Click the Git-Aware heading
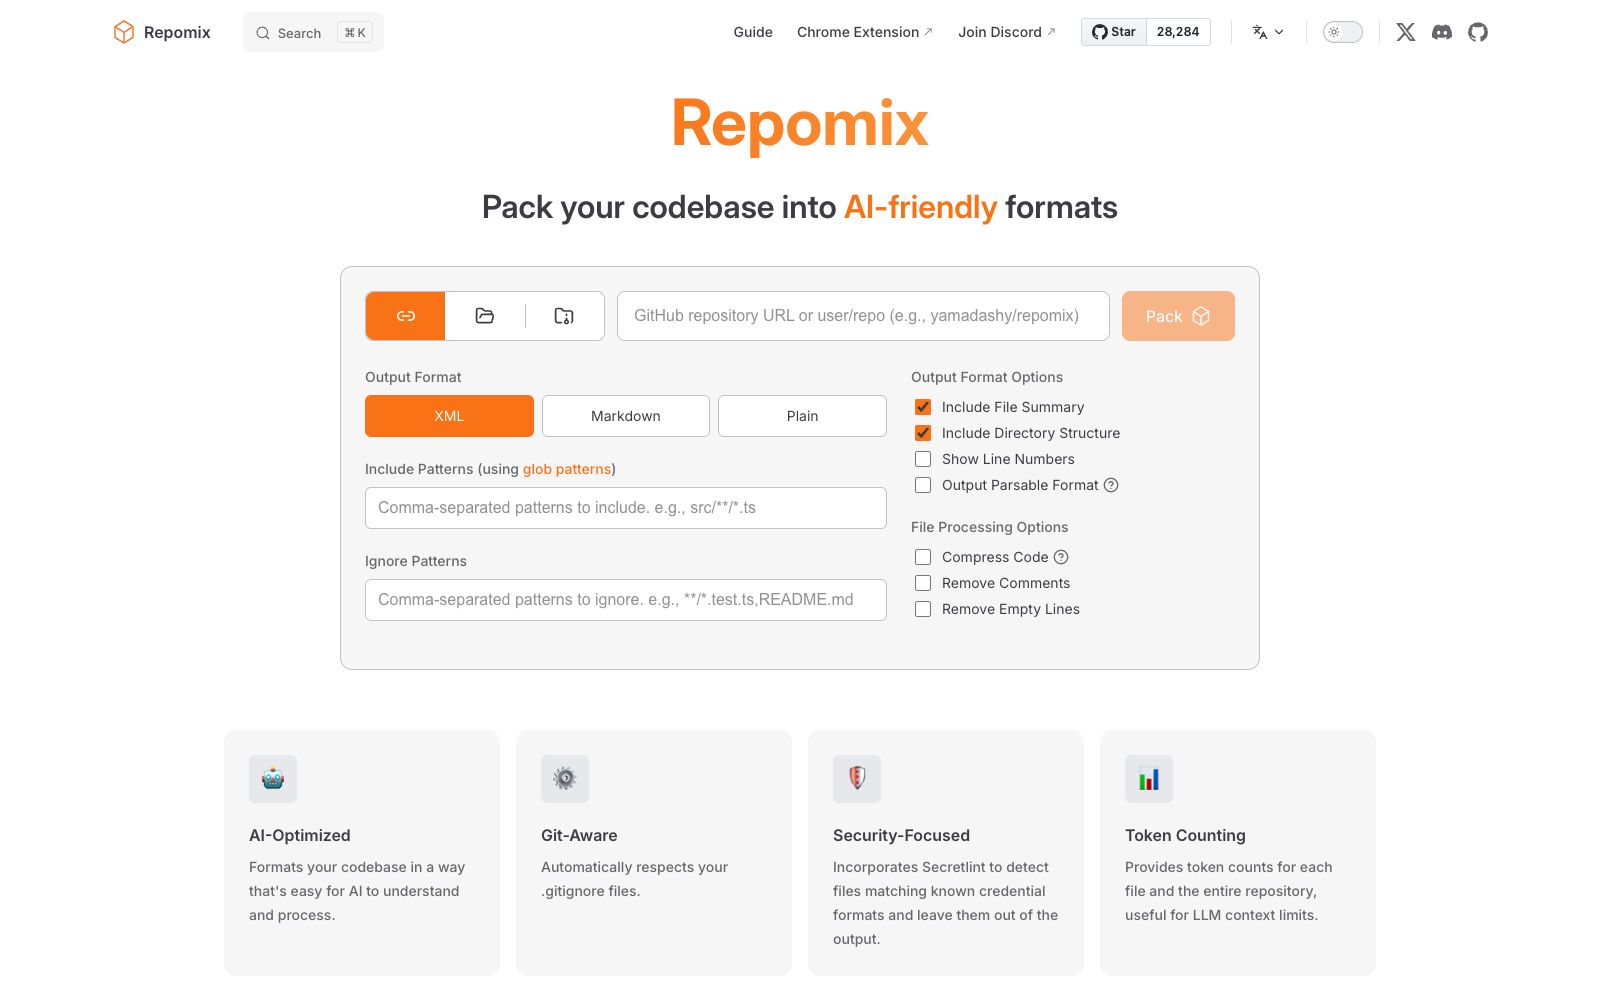Image resolution: width=1600 pixels, height=1000 pixels. tap(579, 835)
